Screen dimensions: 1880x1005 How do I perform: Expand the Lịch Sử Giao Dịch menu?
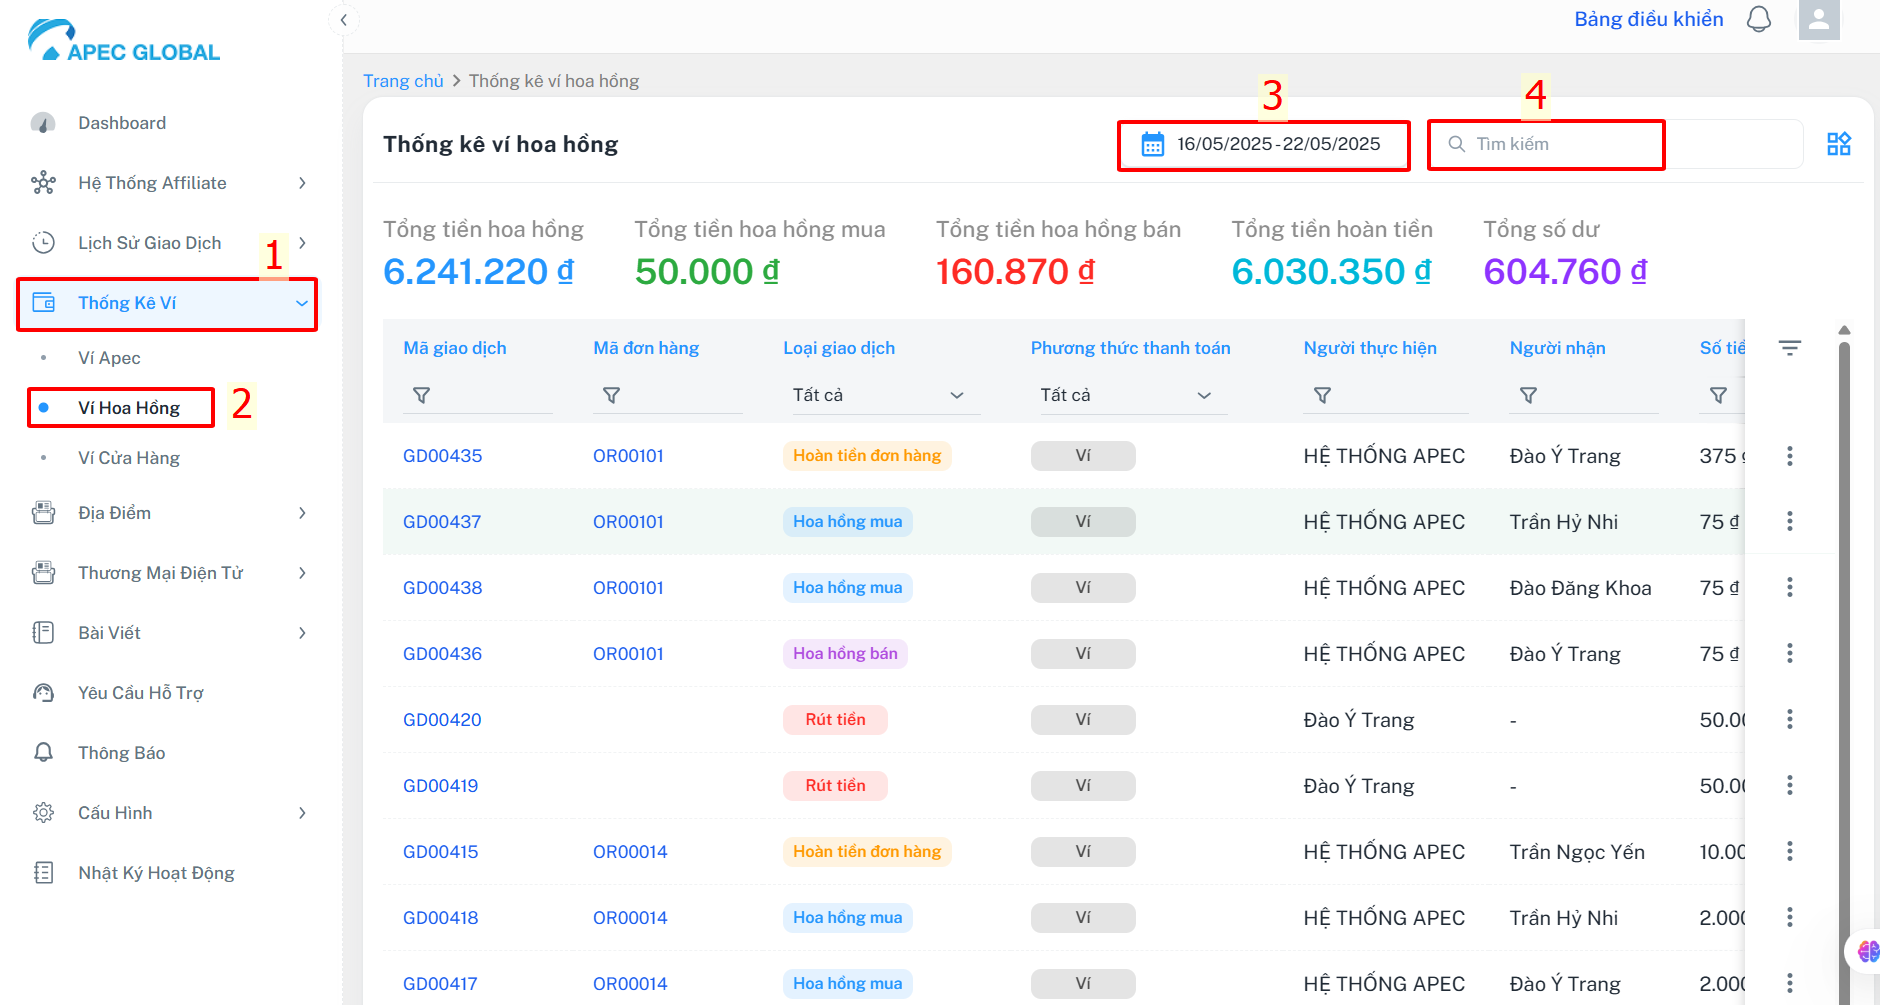tap(168, 243)
